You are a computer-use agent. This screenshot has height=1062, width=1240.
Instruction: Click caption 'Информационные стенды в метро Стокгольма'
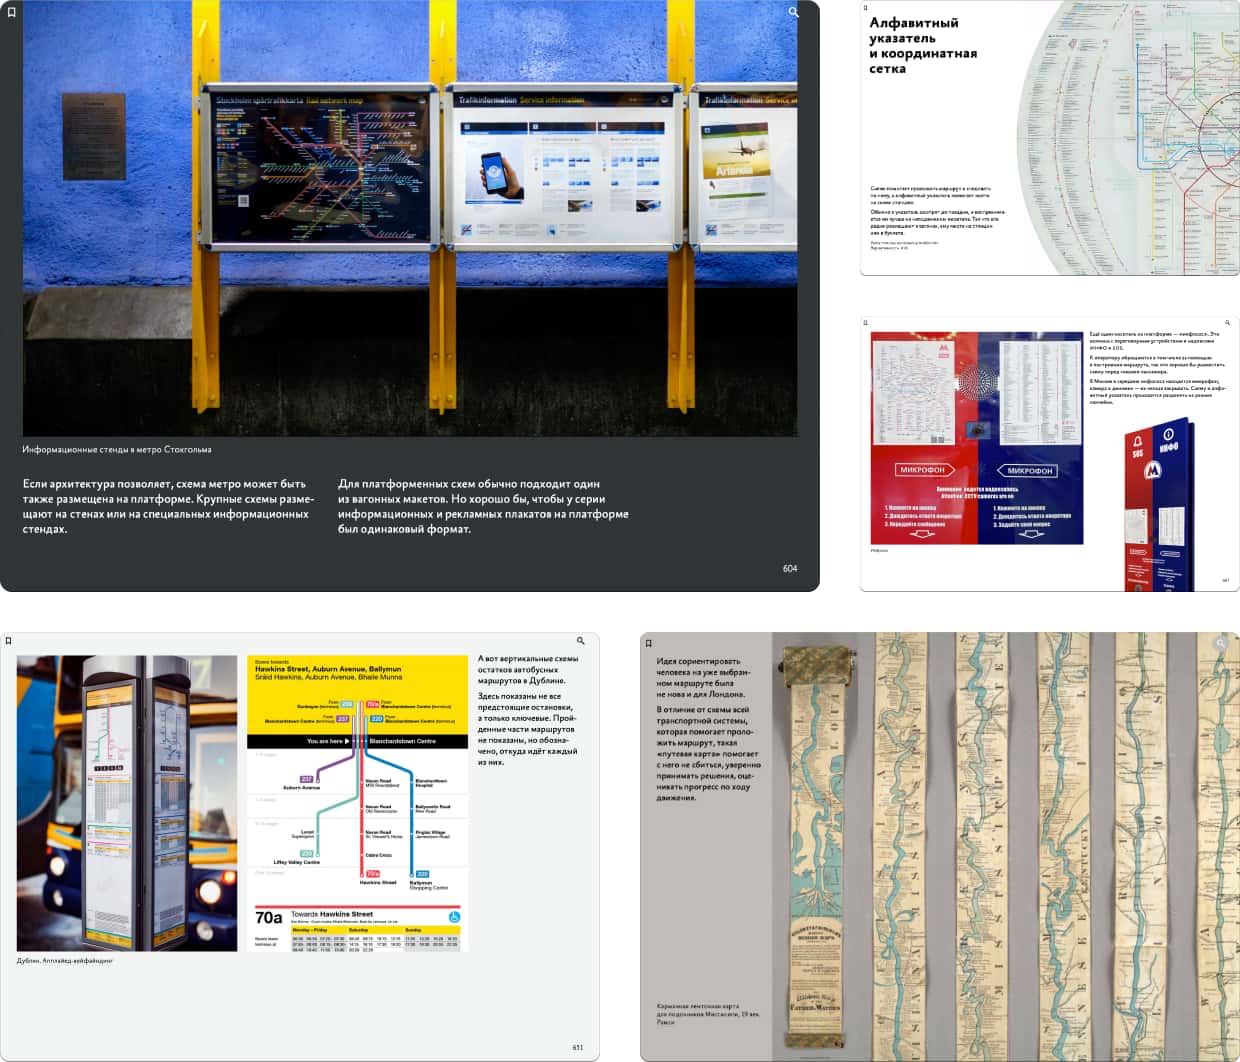click(117, 450)
